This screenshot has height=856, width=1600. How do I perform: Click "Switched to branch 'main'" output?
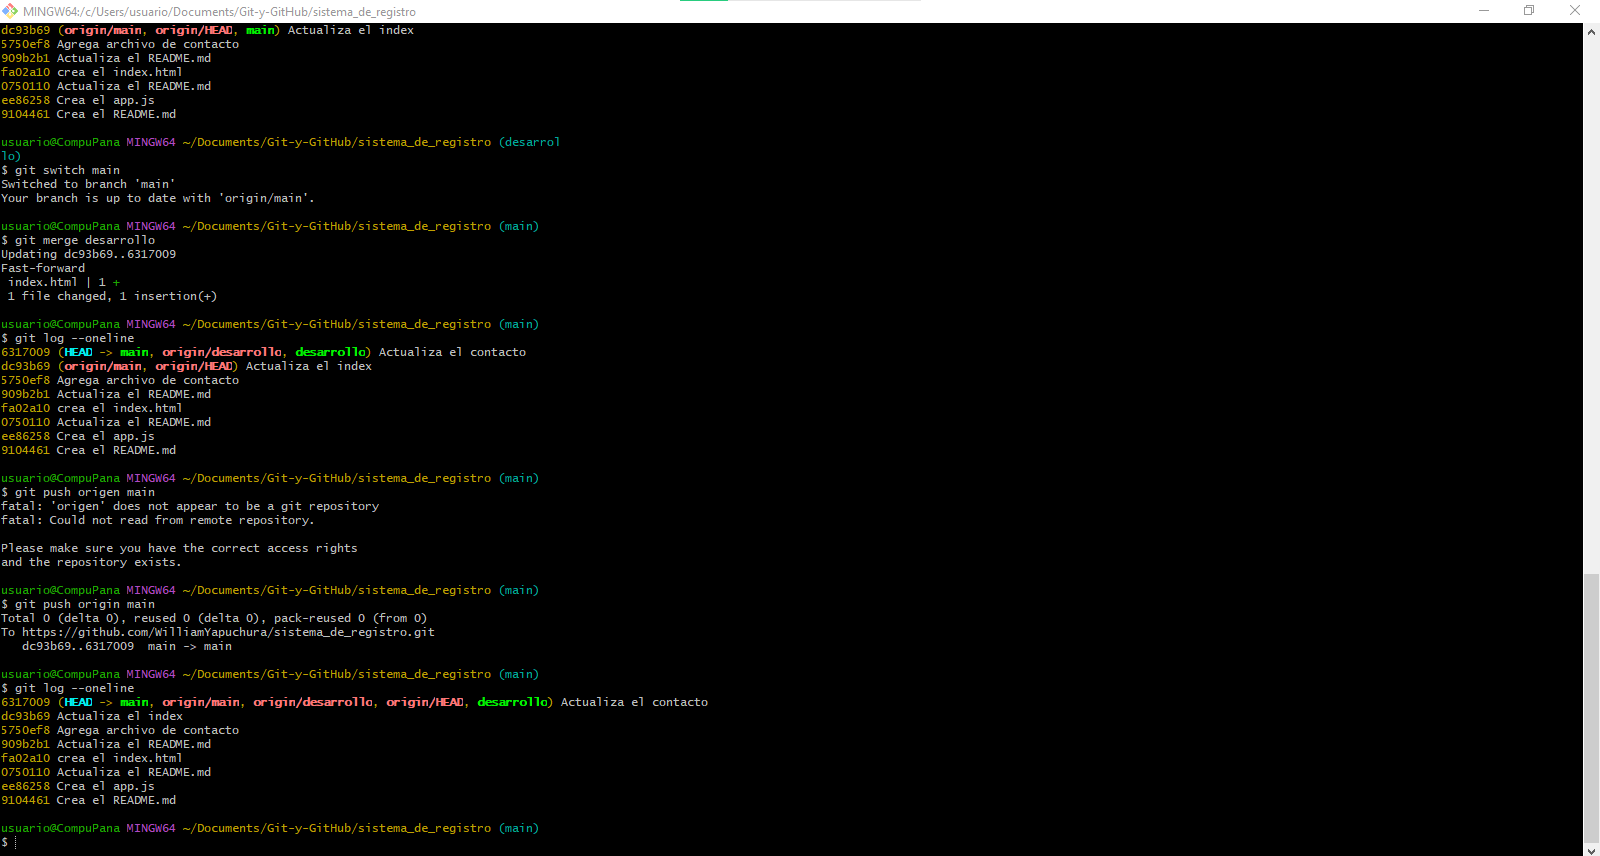[88, 184]
